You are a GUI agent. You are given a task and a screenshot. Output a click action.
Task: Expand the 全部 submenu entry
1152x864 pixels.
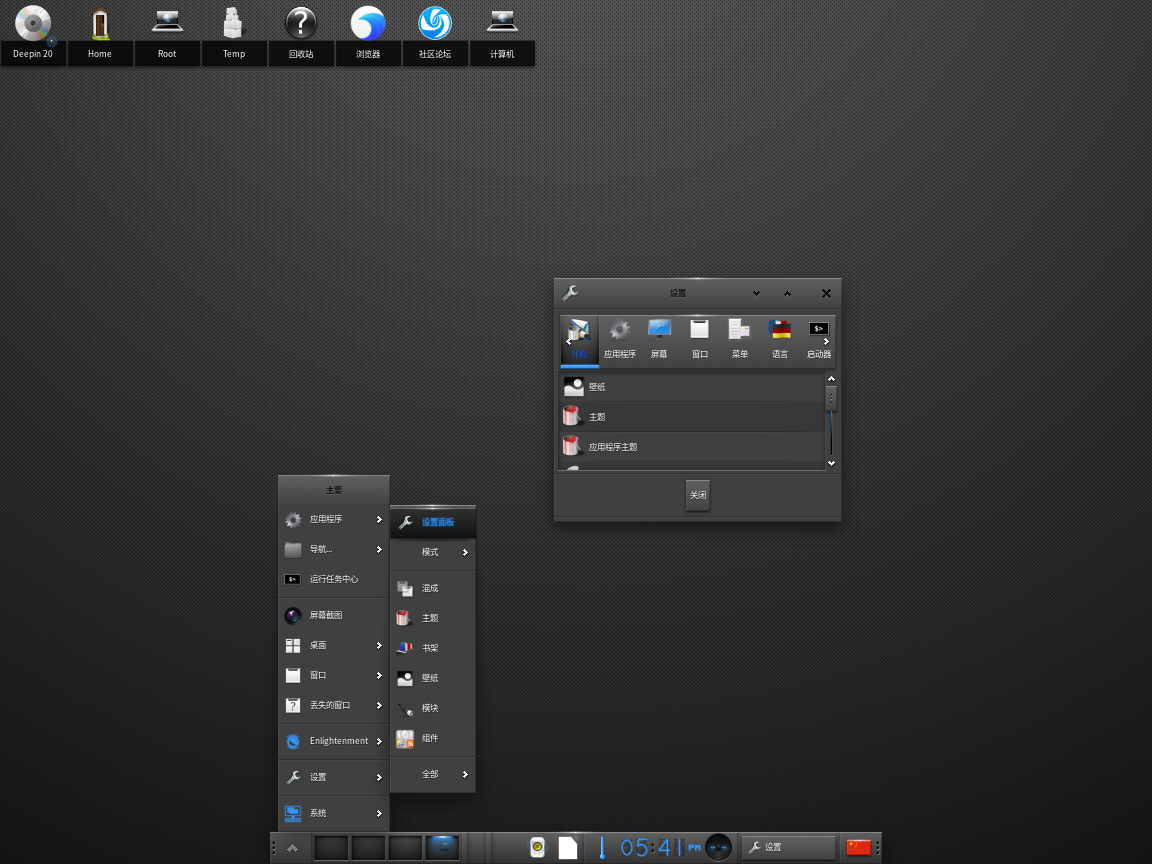click(x=432, y=774)
